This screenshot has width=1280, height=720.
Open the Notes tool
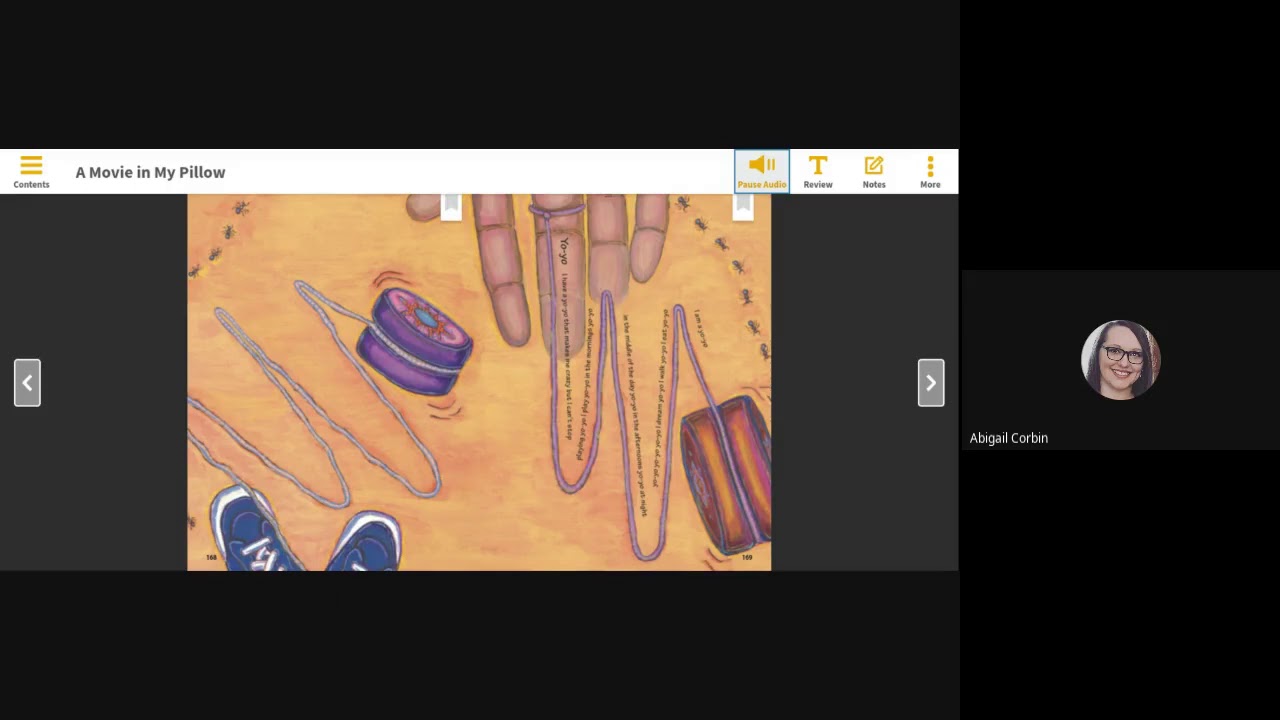pyautogui.click(x=874, y=171)
